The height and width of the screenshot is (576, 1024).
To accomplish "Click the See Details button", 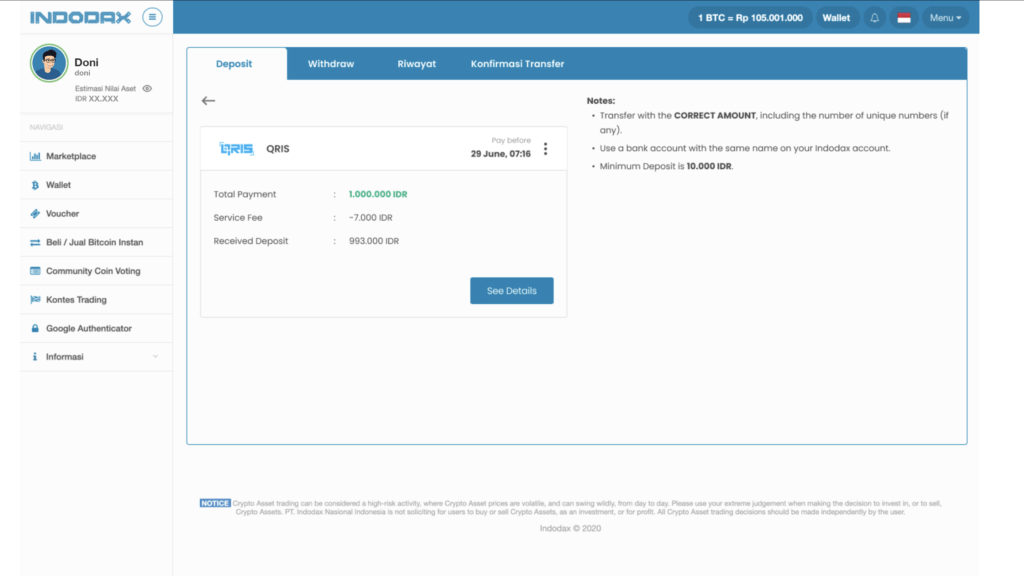I will (x=511, y=291).
